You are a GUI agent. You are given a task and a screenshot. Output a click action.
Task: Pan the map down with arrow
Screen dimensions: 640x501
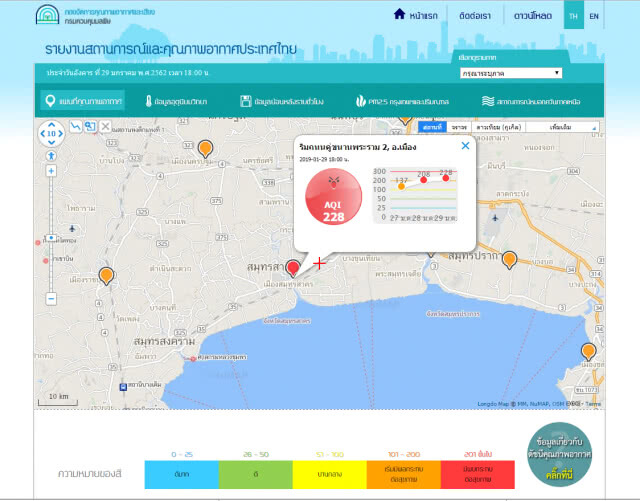coord(51,142)
